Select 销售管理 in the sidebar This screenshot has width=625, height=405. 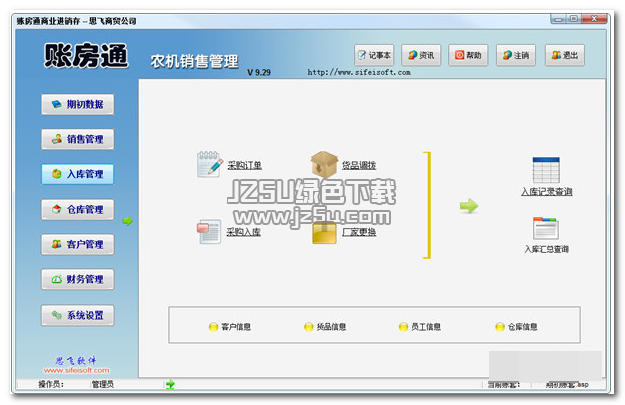(x=77, y=139)
